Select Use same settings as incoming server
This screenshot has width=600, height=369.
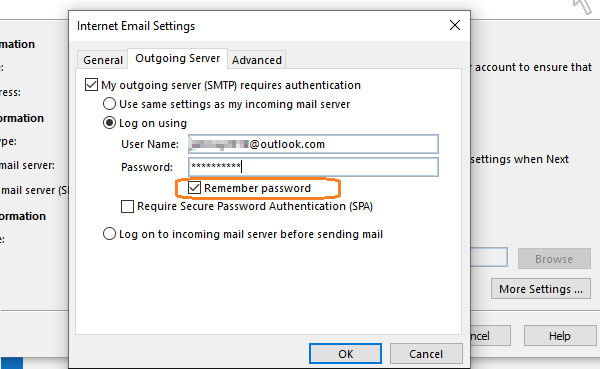tap(109, 104)
